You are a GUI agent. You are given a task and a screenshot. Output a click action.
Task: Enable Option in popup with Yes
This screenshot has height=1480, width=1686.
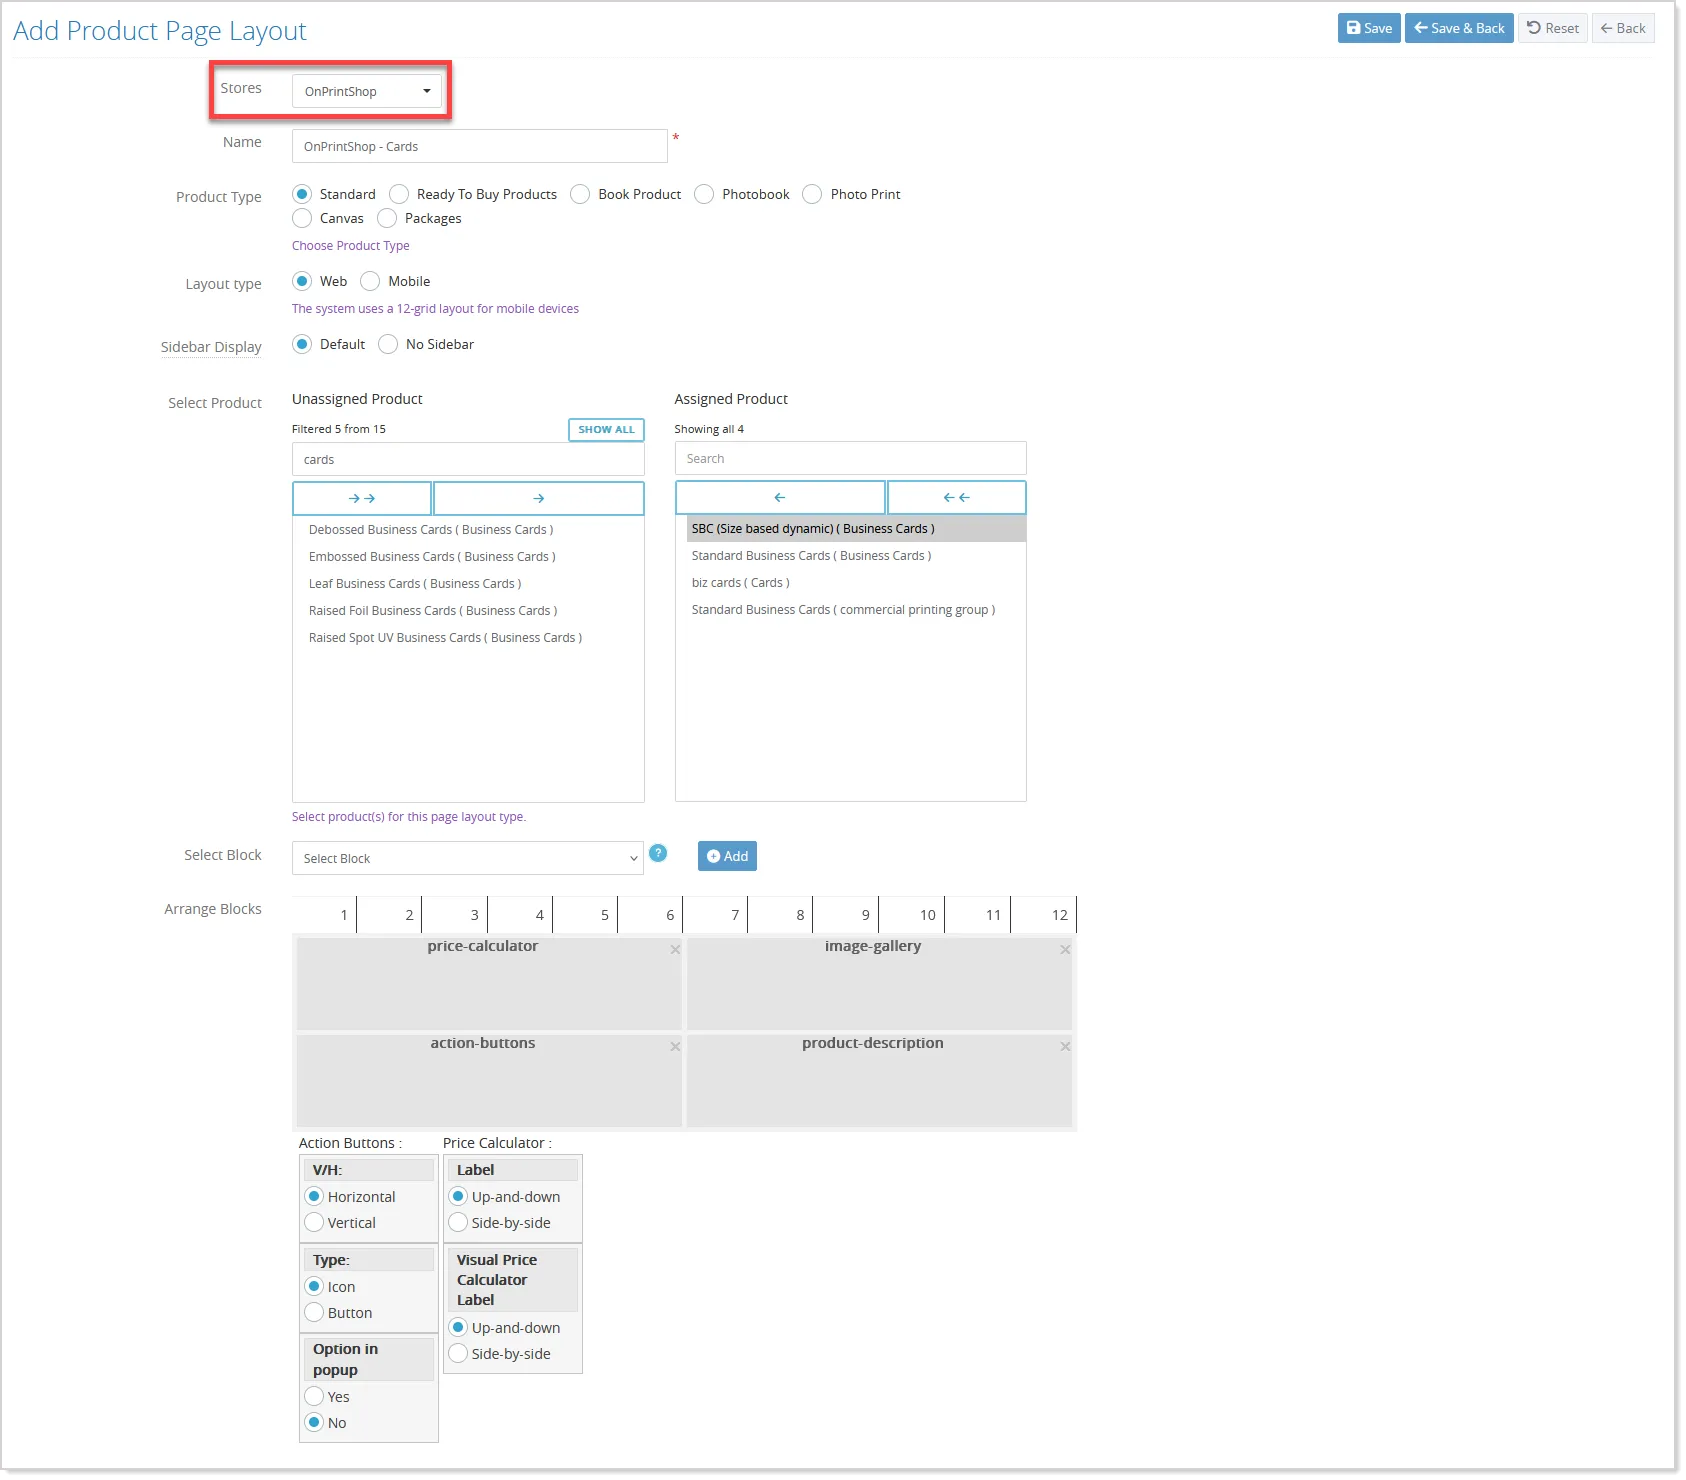tap(314, 1396)
